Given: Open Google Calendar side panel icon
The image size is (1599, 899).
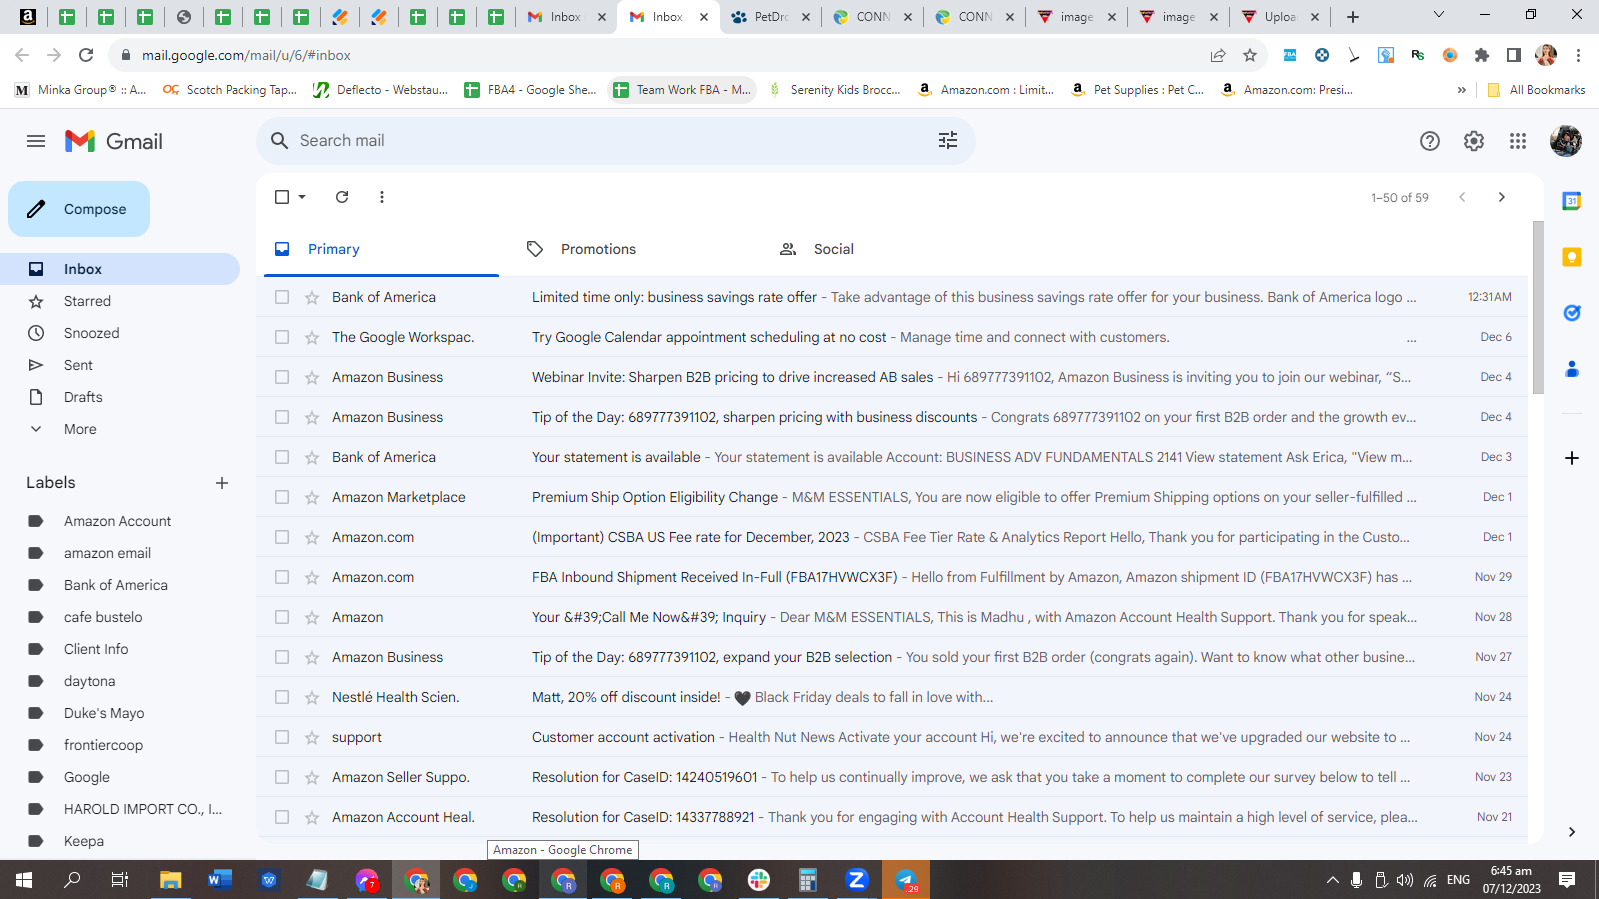Looking at the screenshot, I should coord(1572,201).
